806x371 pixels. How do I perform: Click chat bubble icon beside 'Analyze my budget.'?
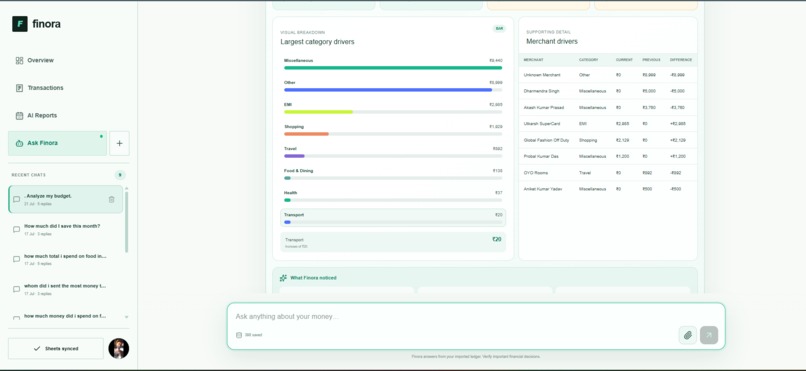coord(16,199)
